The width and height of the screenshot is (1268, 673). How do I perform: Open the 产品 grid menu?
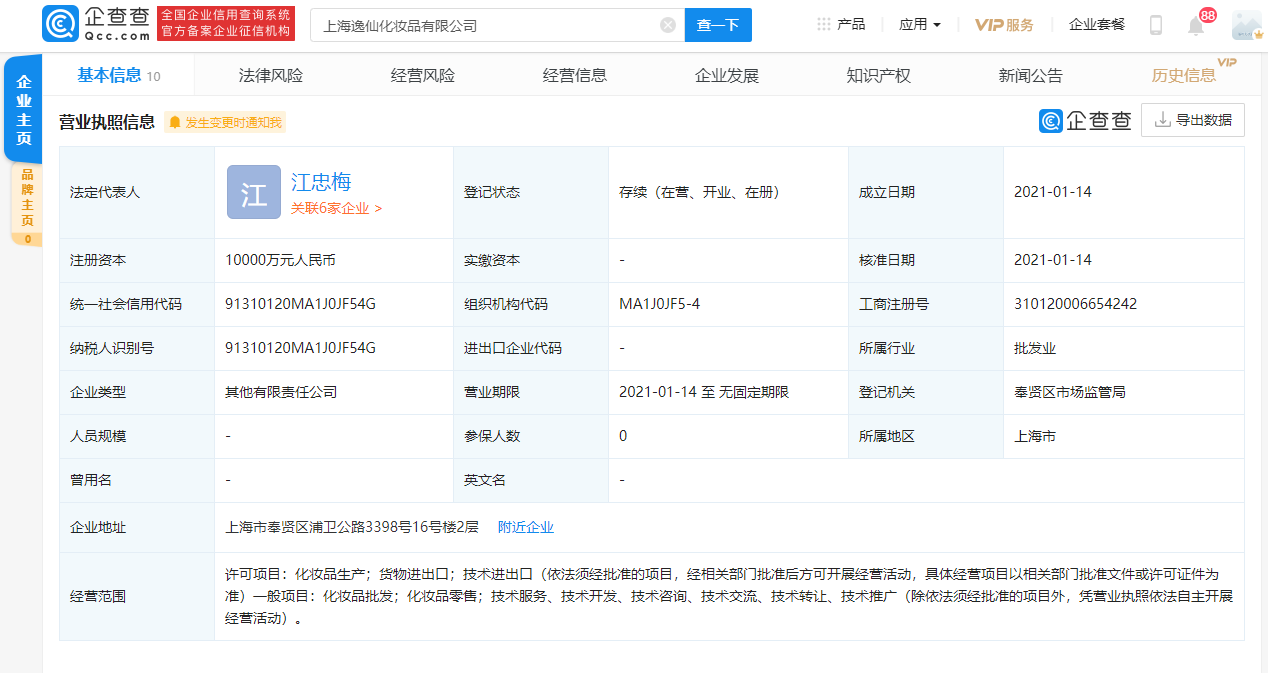pos(841,24)
